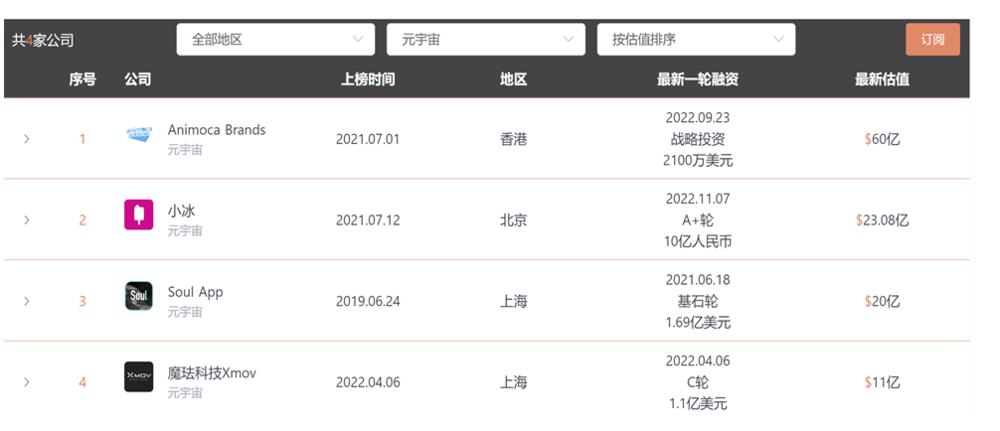This screenshot has width=1000, height=431.
Task: Click the pink 小冰 logo icon
Action: coord(138,215)
